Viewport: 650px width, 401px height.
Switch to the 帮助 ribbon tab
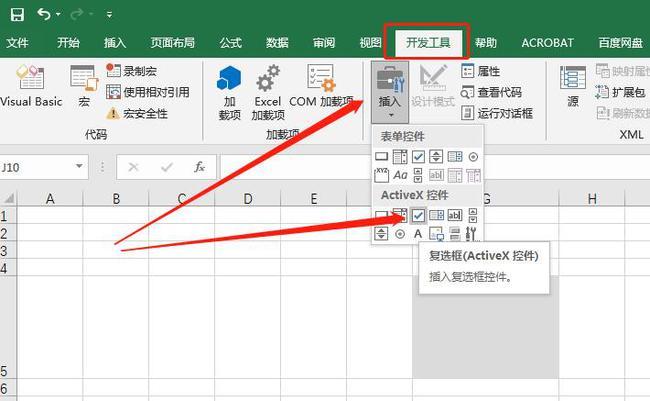pos(486,43)
